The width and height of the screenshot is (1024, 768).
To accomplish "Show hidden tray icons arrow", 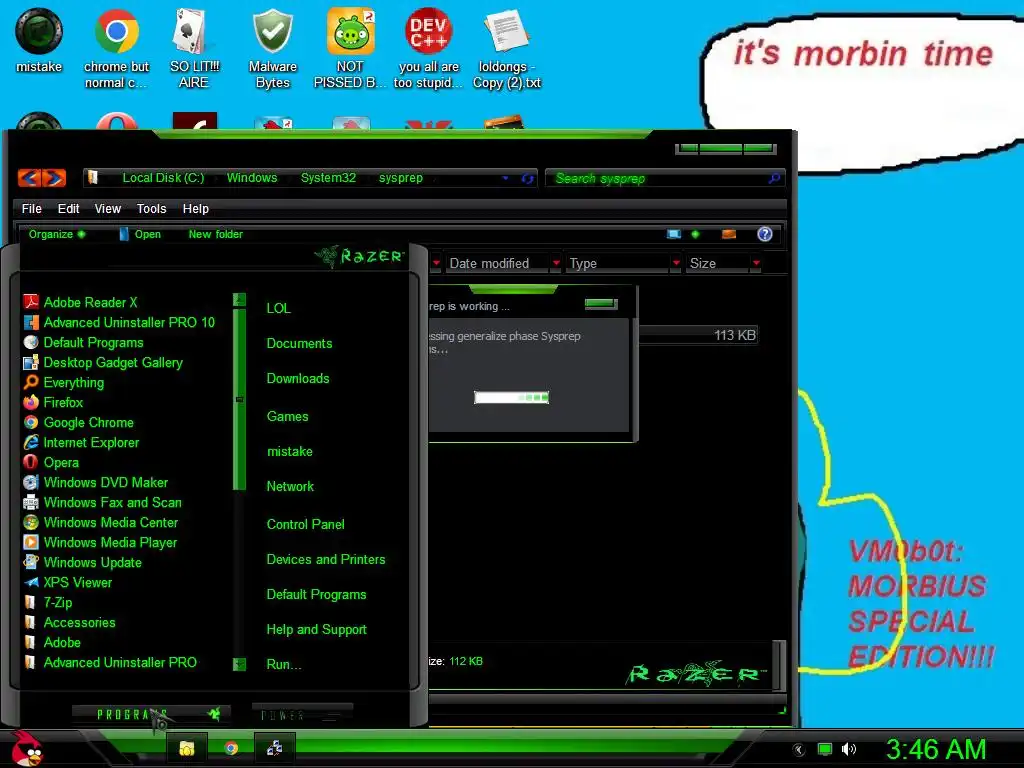I will (x=799, y=750).
